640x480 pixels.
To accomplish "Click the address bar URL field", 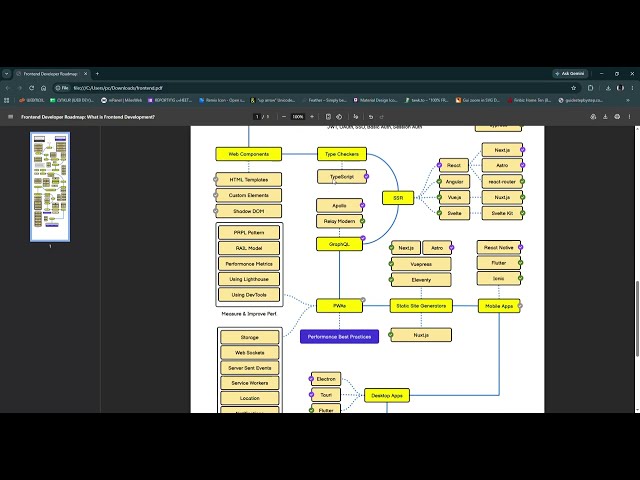I will (318, 88).
